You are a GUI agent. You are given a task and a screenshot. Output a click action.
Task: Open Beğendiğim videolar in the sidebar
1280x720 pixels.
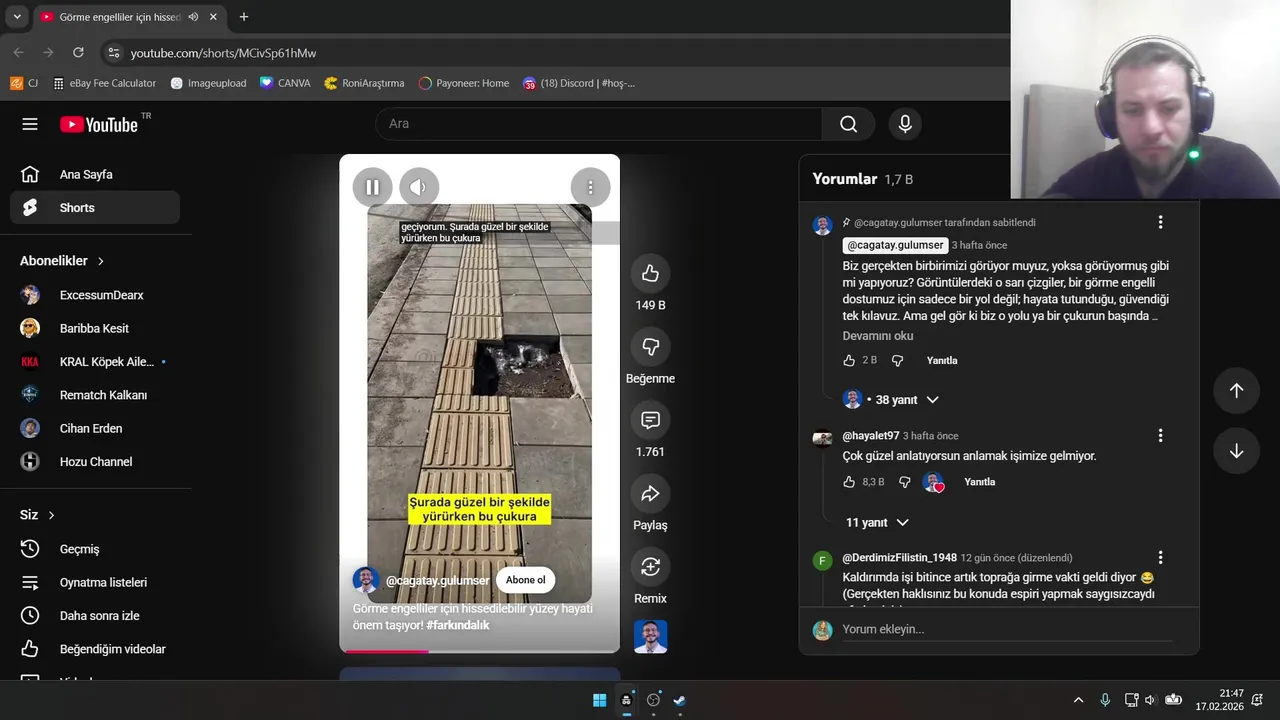95,649
